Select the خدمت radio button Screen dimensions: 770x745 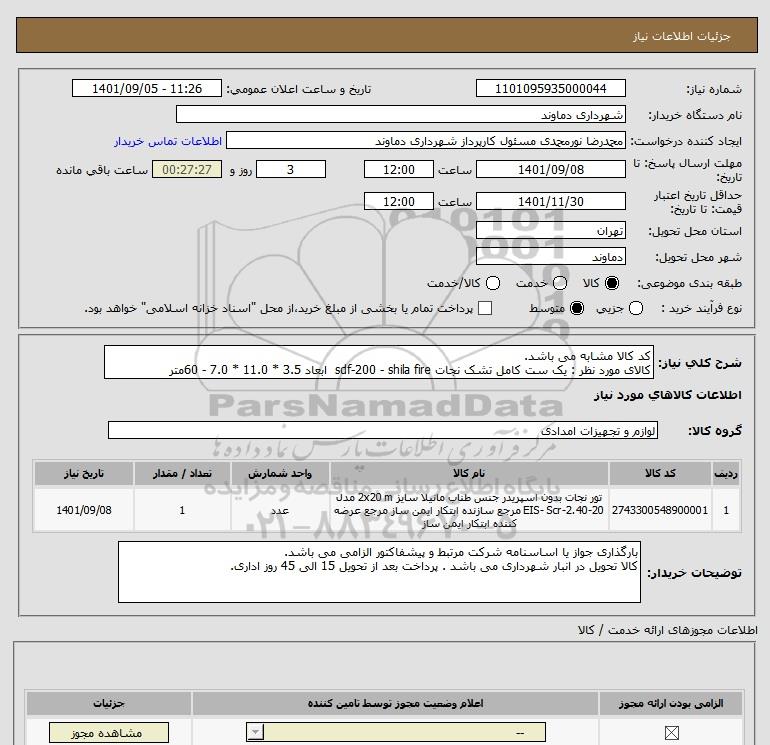coord(560,283)
